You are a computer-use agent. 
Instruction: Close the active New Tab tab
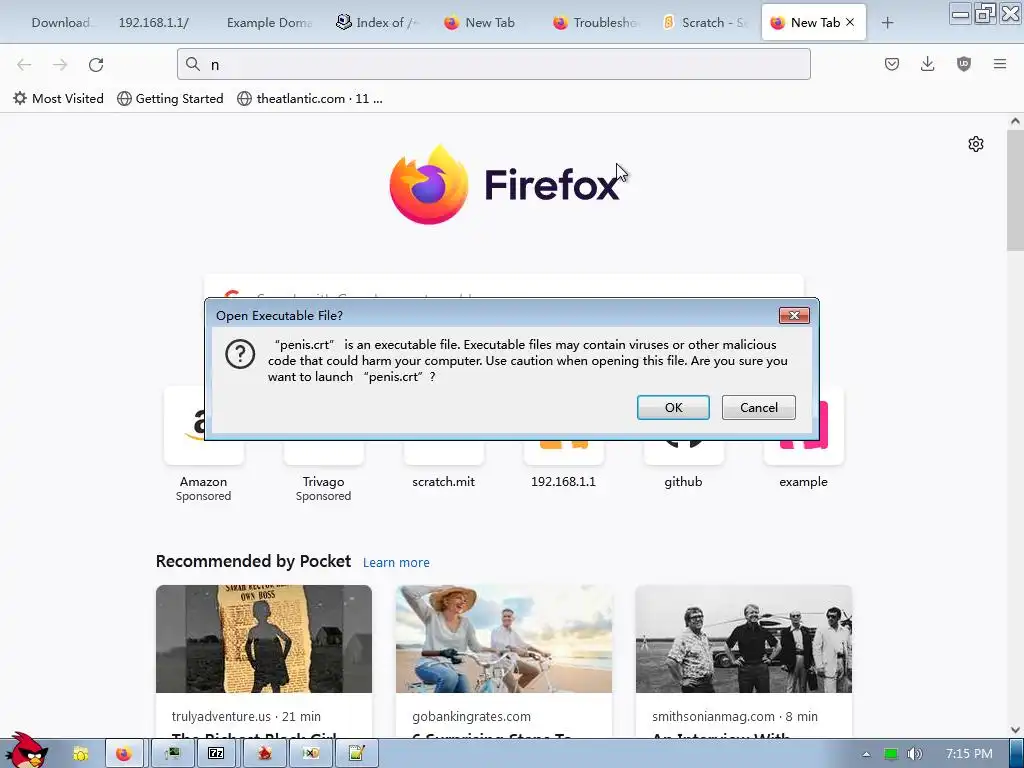tap(850, 22)
